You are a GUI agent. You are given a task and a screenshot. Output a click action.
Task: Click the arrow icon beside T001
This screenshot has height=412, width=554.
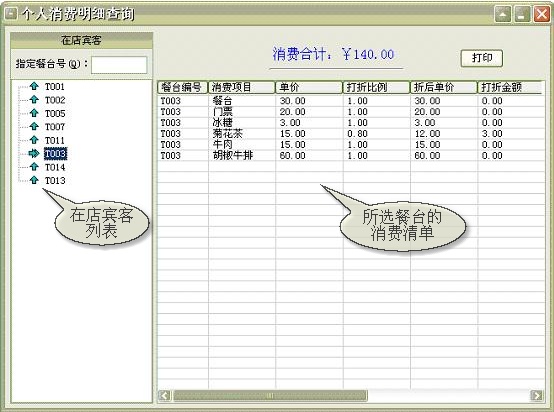[x=34, y=86]
